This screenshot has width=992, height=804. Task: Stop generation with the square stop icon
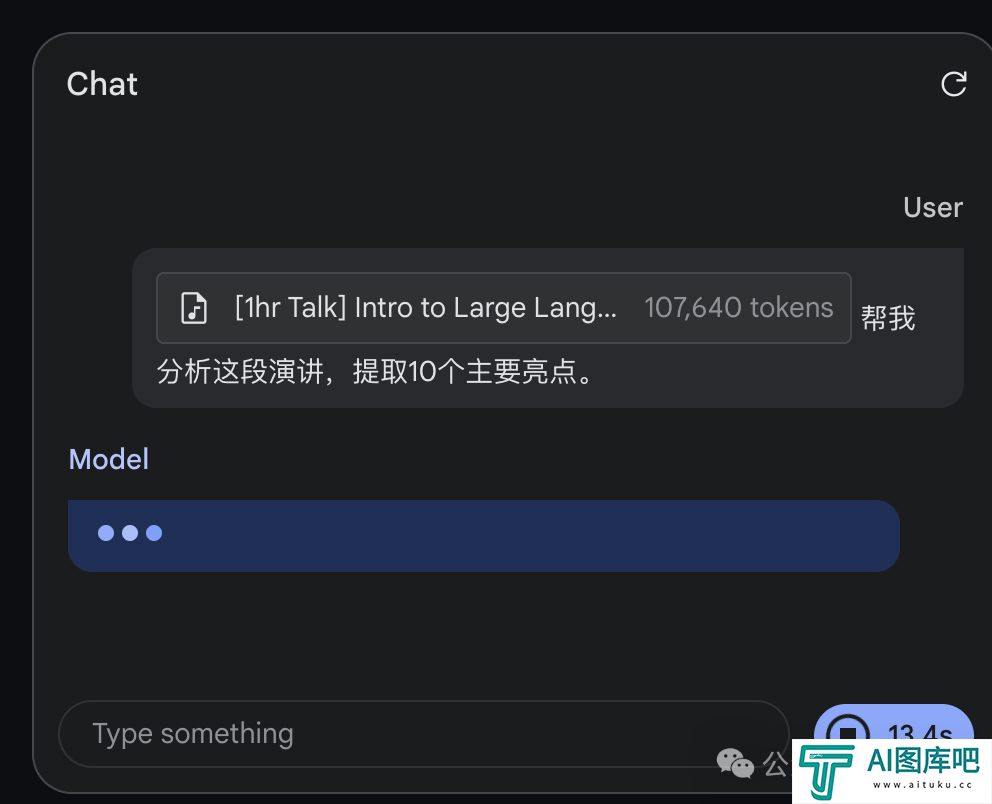pos(848,731)
